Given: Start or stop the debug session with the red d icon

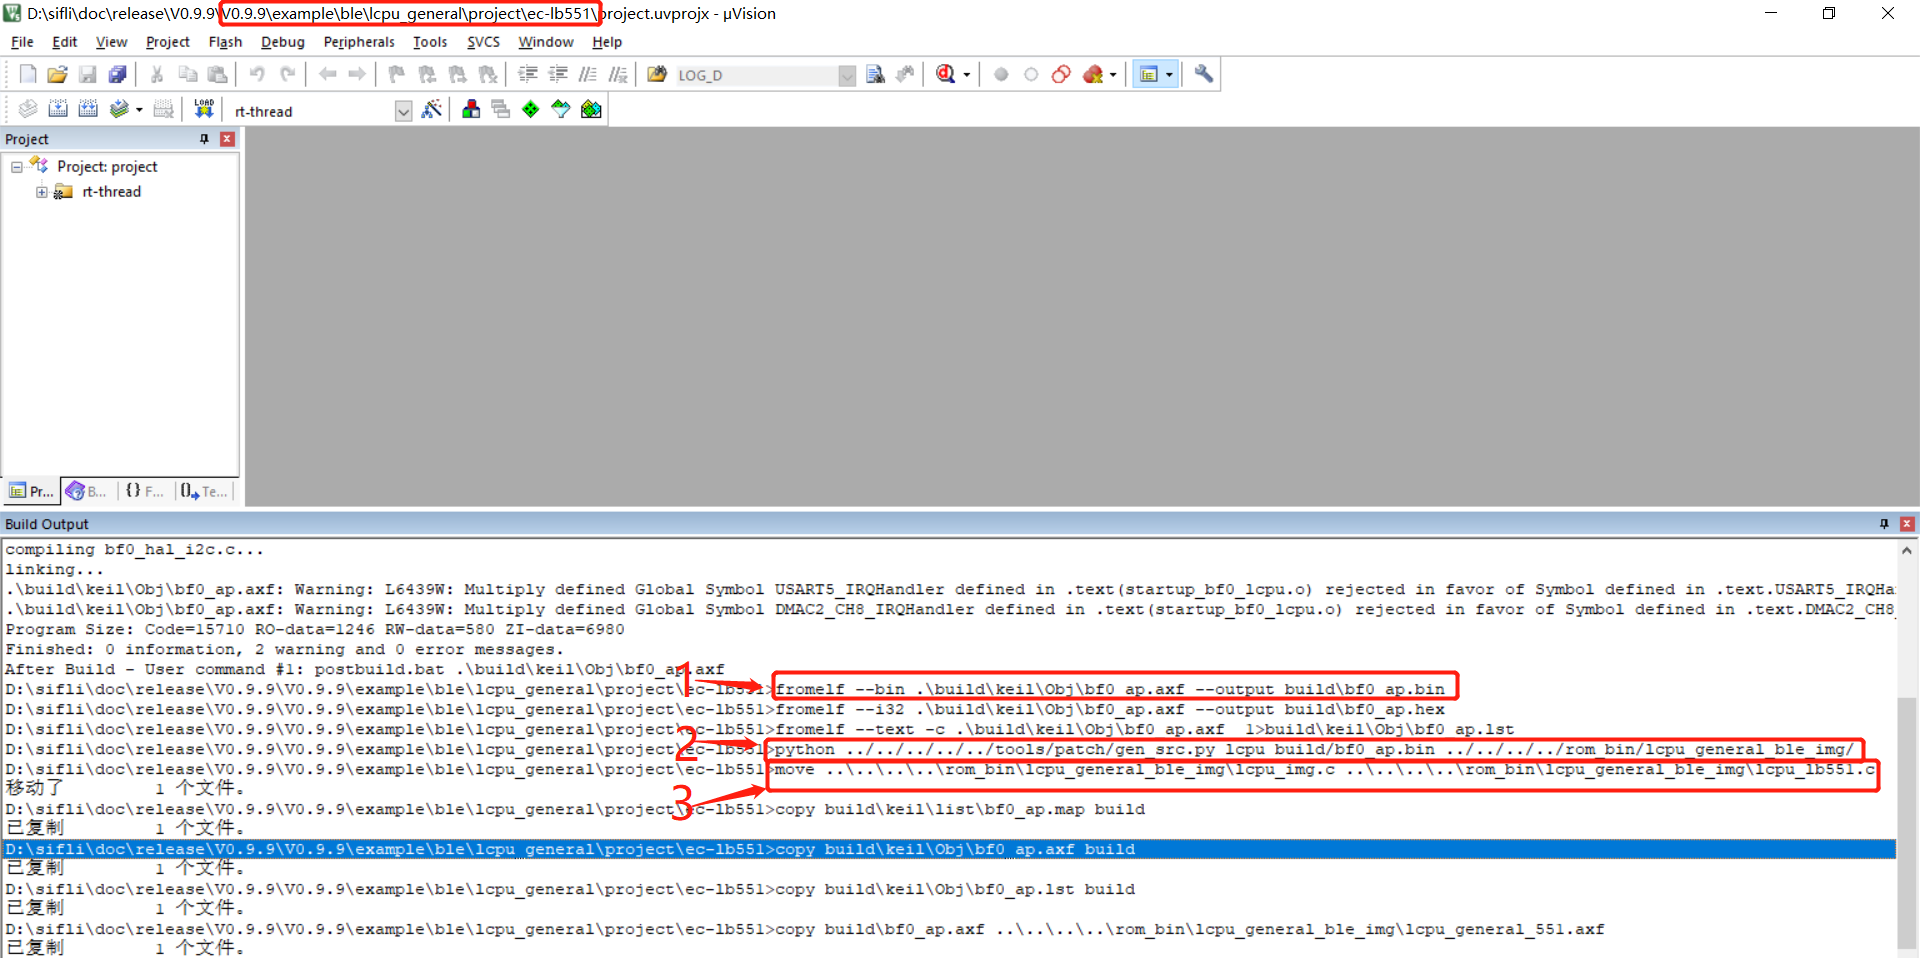Looking at the screenshot, I should pyautogui.click(x=945, y=74).
